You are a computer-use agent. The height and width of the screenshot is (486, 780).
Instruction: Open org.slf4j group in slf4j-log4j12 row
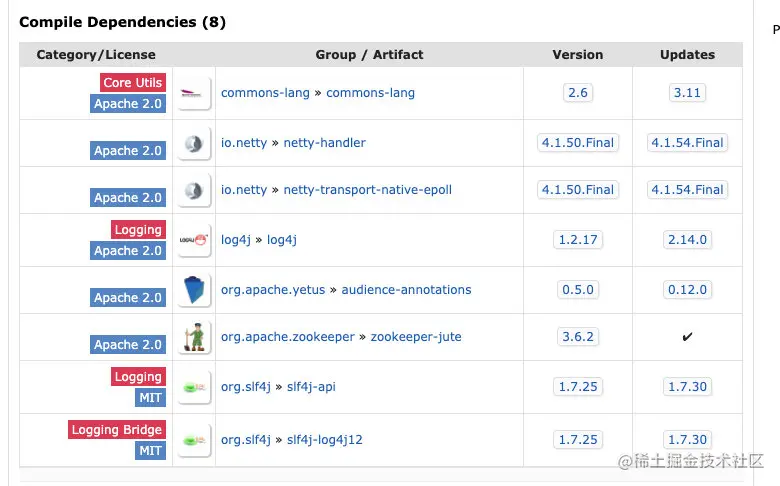(x=246, y=440)
